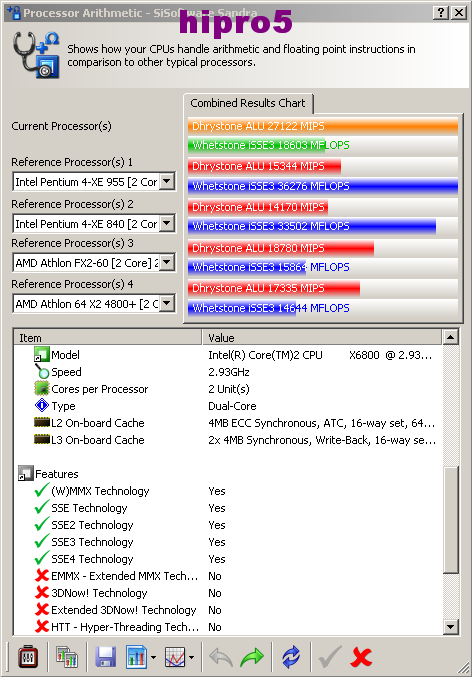Click the grey checkmark OK icon
Image resolution: width=472 pixels, height=677 pixels.
(330, 657)
